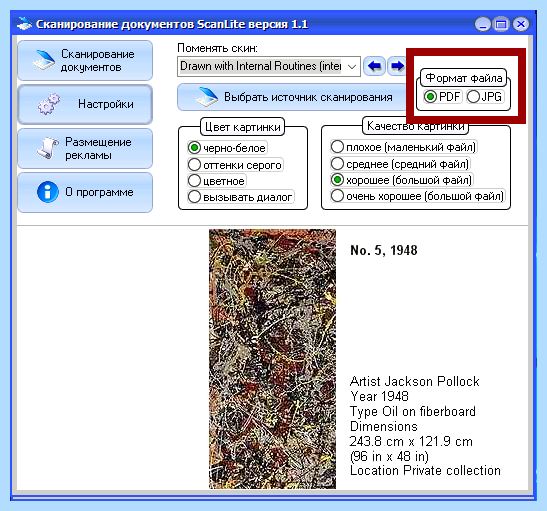The image size is (547, 511).
Task: Select PDF as the file format
Action: tap(443, 97)
